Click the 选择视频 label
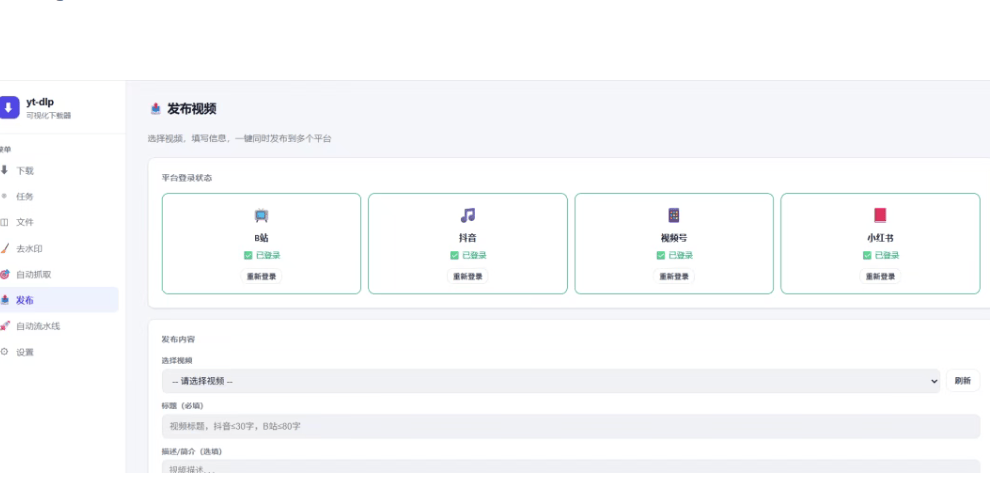Viewport: 990px width, 491px height. pyautogui.click(x=177, y=360)
